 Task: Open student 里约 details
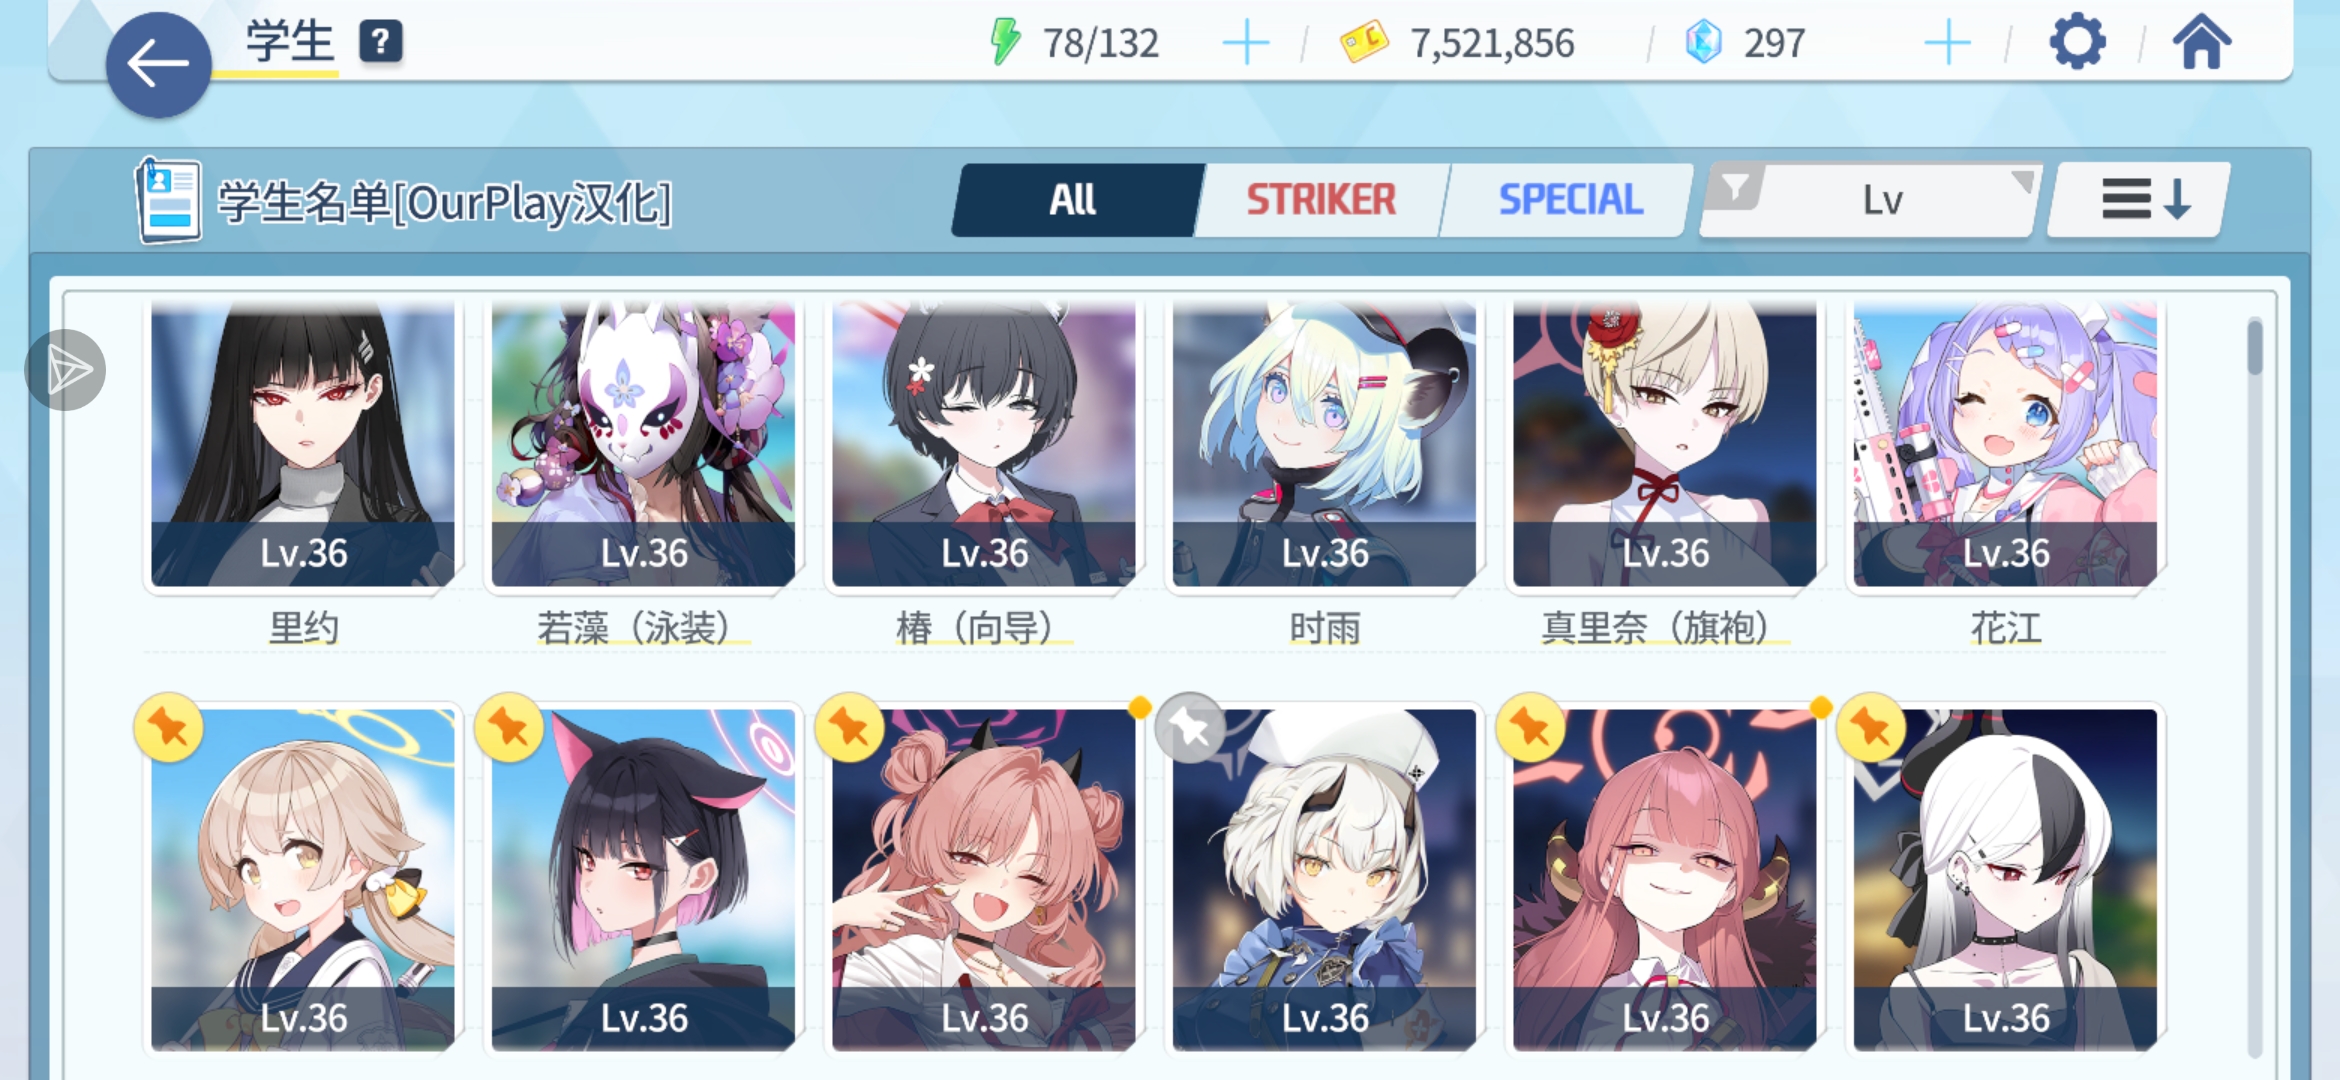[x=303, y=445]
